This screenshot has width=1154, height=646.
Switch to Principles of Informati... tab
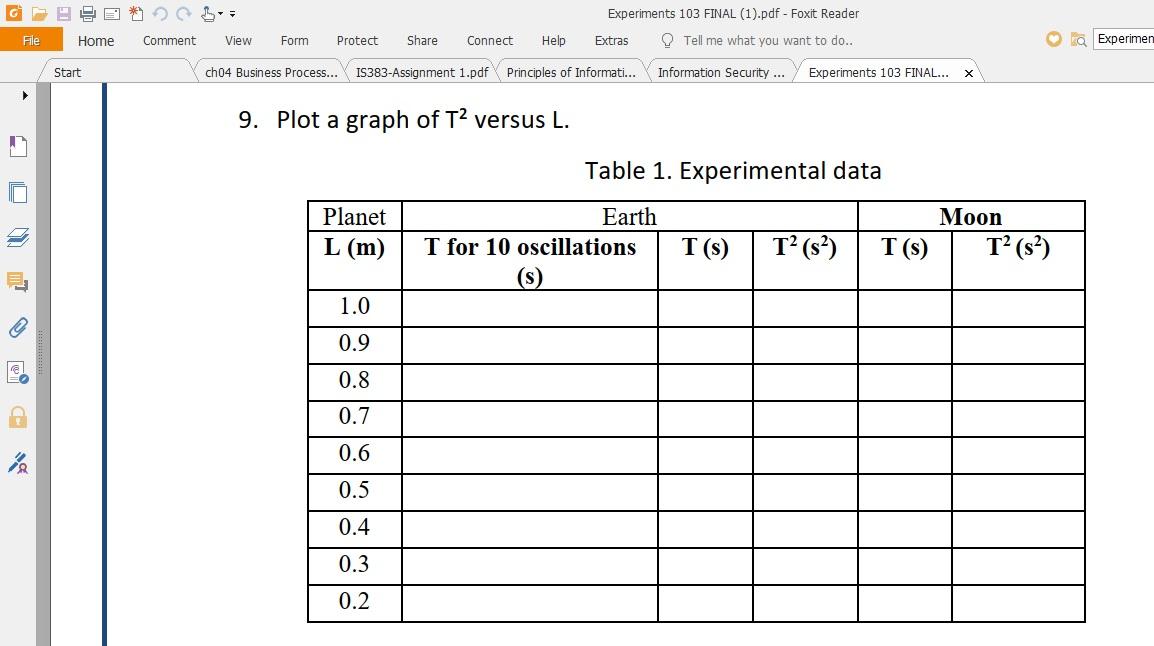(x=571, y=72)
